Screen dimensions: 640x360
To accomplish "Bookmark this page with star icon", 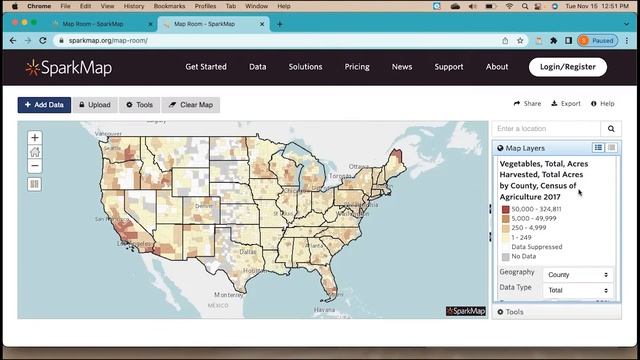I will click(x=520, y=40).
